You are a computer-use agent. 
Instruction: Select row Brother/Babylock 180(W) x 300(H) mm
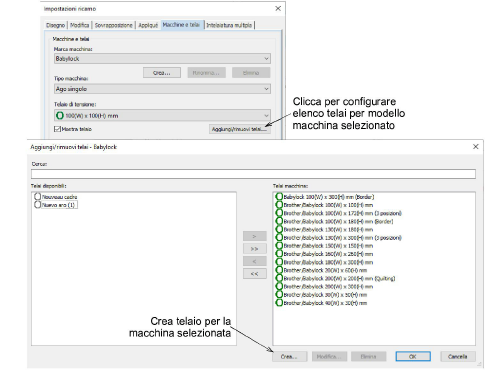(x=324, y=262)
